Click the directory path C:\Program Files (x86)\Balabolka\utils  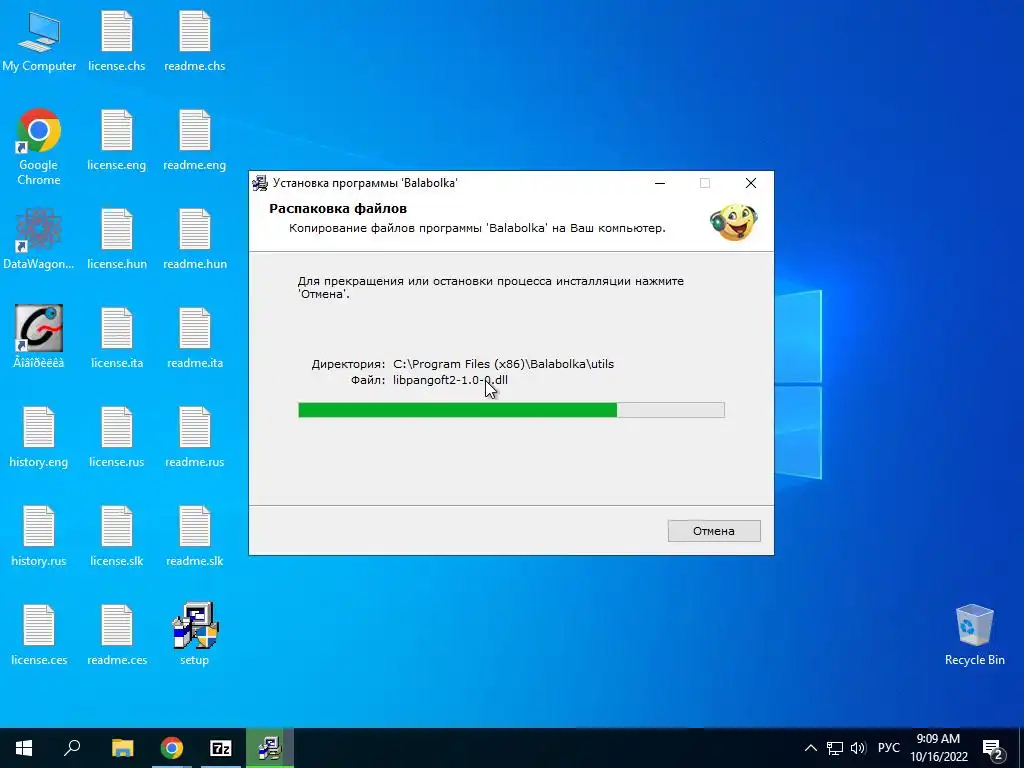pos(504,364)
